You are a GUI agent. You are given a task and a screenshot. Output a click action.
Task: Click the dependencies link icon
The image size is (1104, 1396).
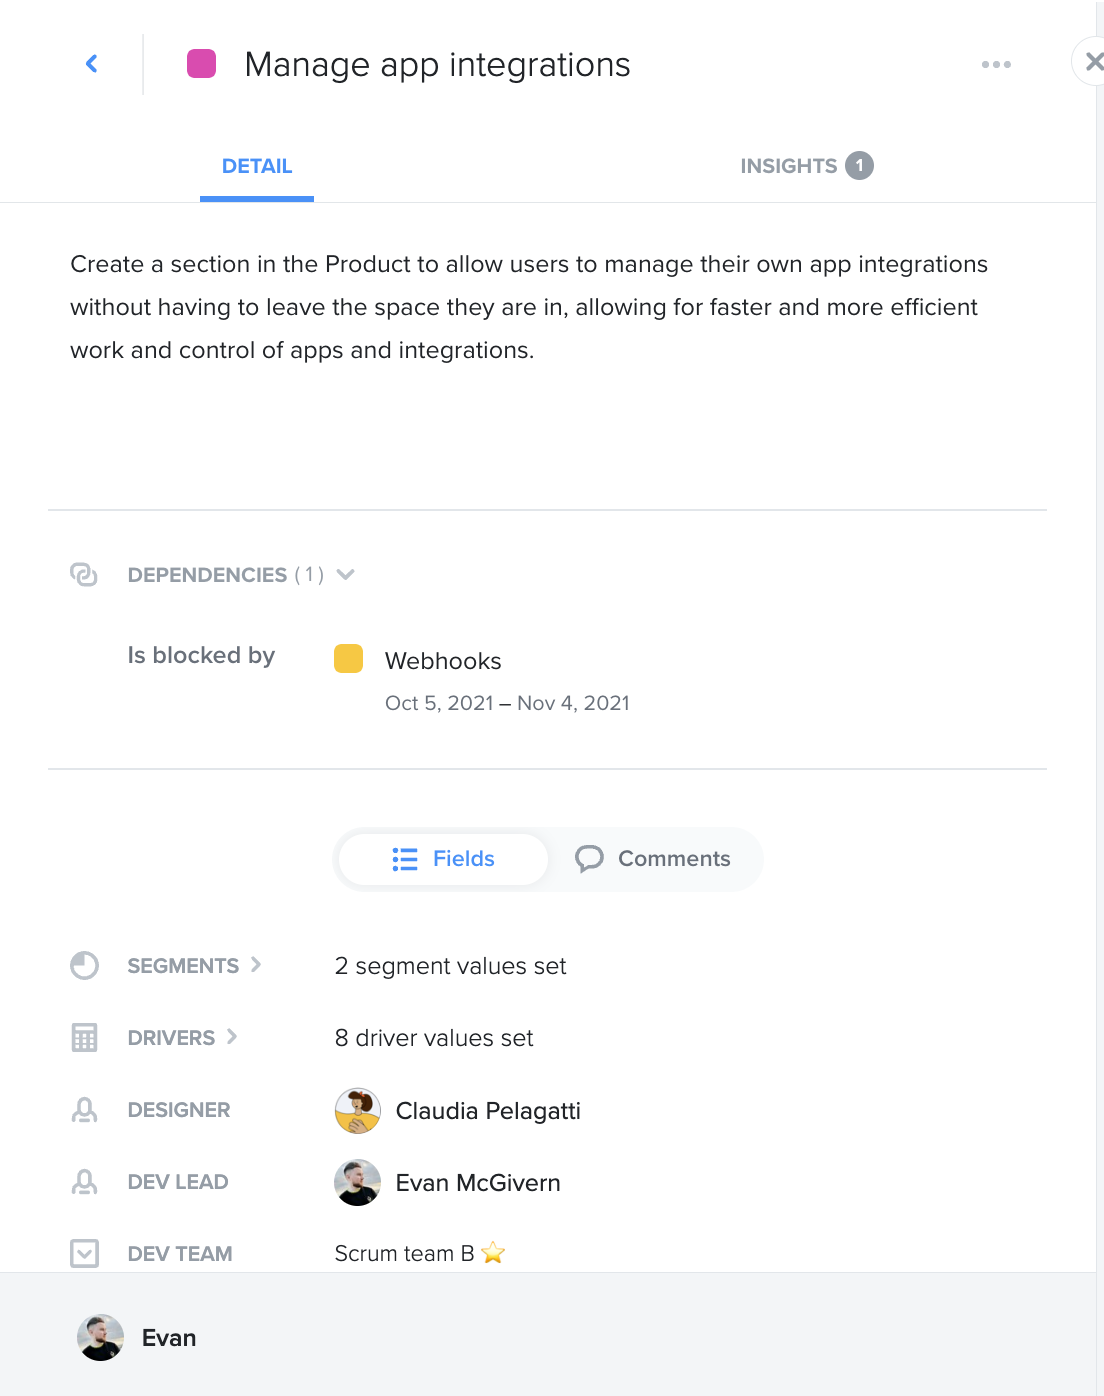pos(84,574)
